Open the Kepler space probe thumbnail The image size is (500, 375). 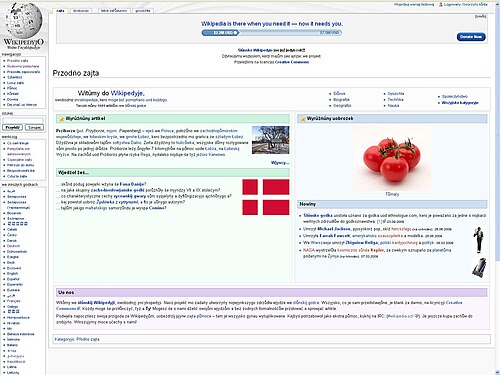(479, 267)
